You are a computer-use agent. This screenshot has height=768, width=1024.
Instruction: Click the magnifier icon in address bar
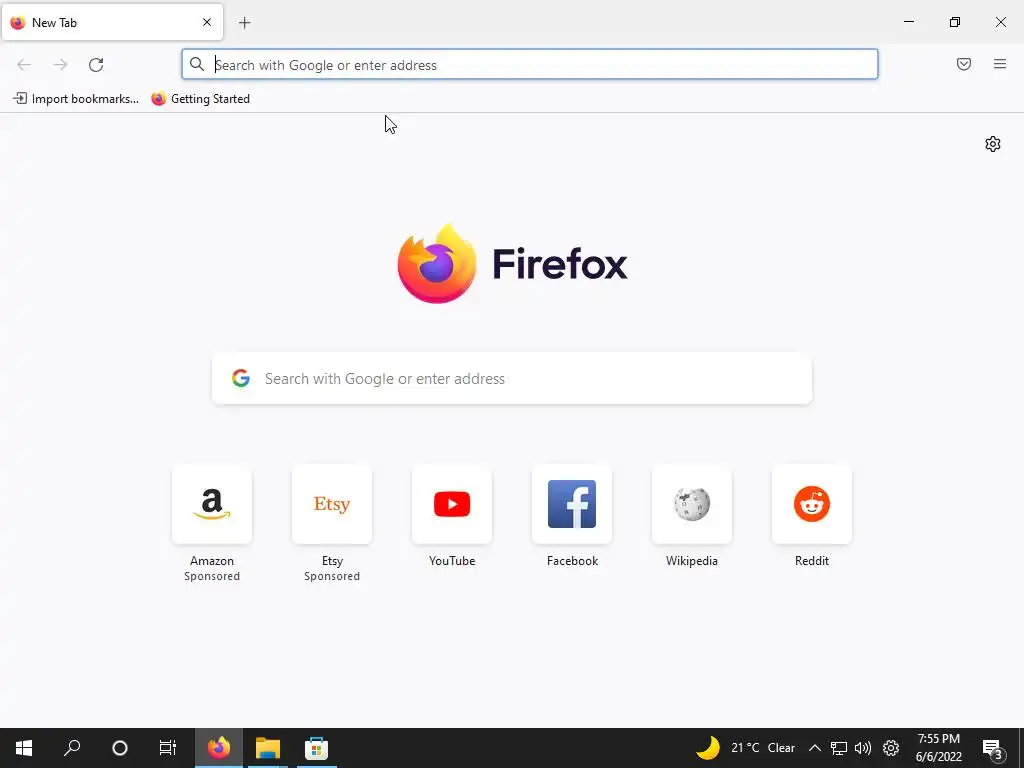[197, 64]
